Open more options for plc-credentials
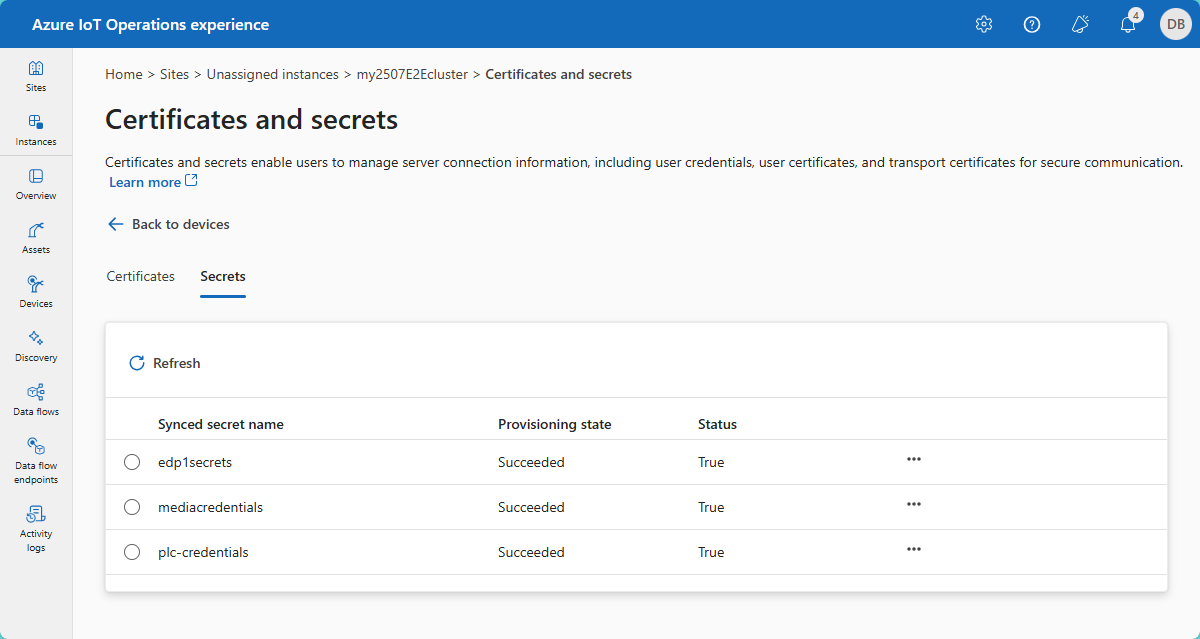Screen dimensions: 1200x639 click(x=913, y=549)
